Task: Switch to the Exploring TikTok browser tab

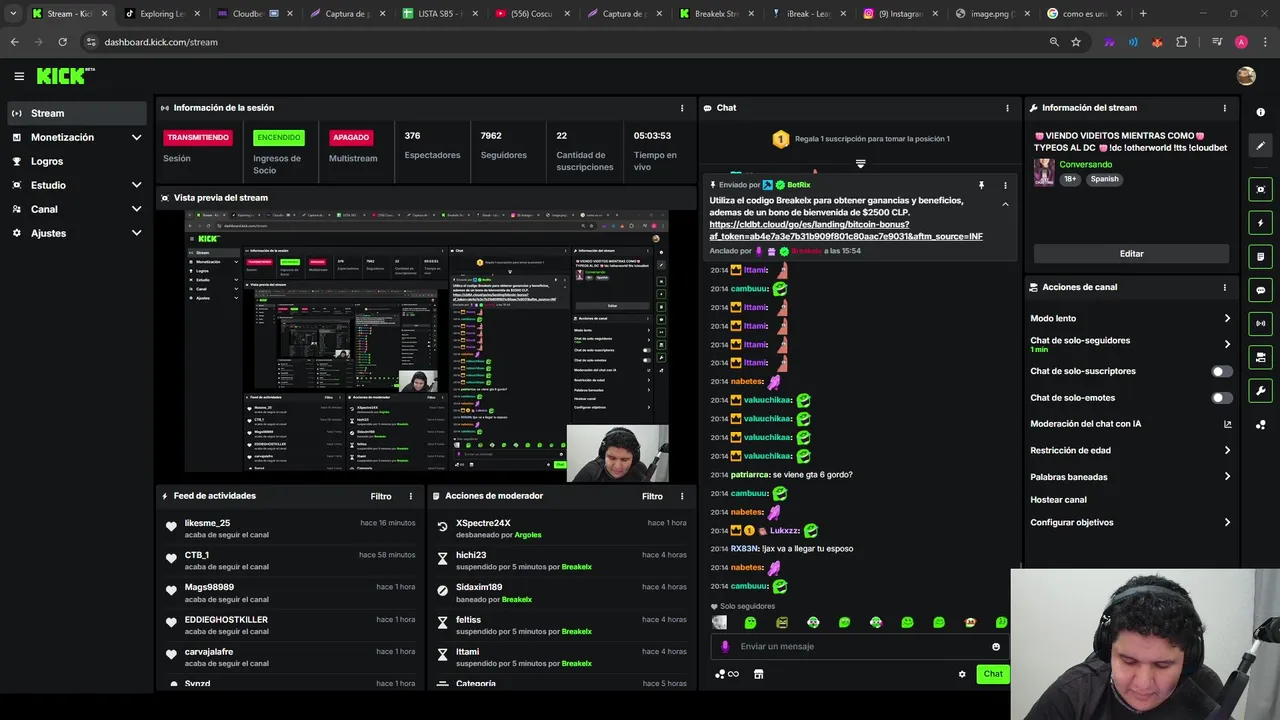Action: [160, 14]
